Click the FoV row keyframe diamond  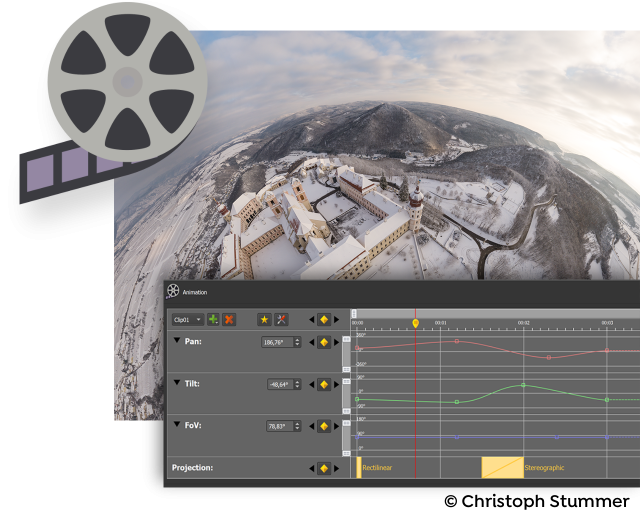324,426
